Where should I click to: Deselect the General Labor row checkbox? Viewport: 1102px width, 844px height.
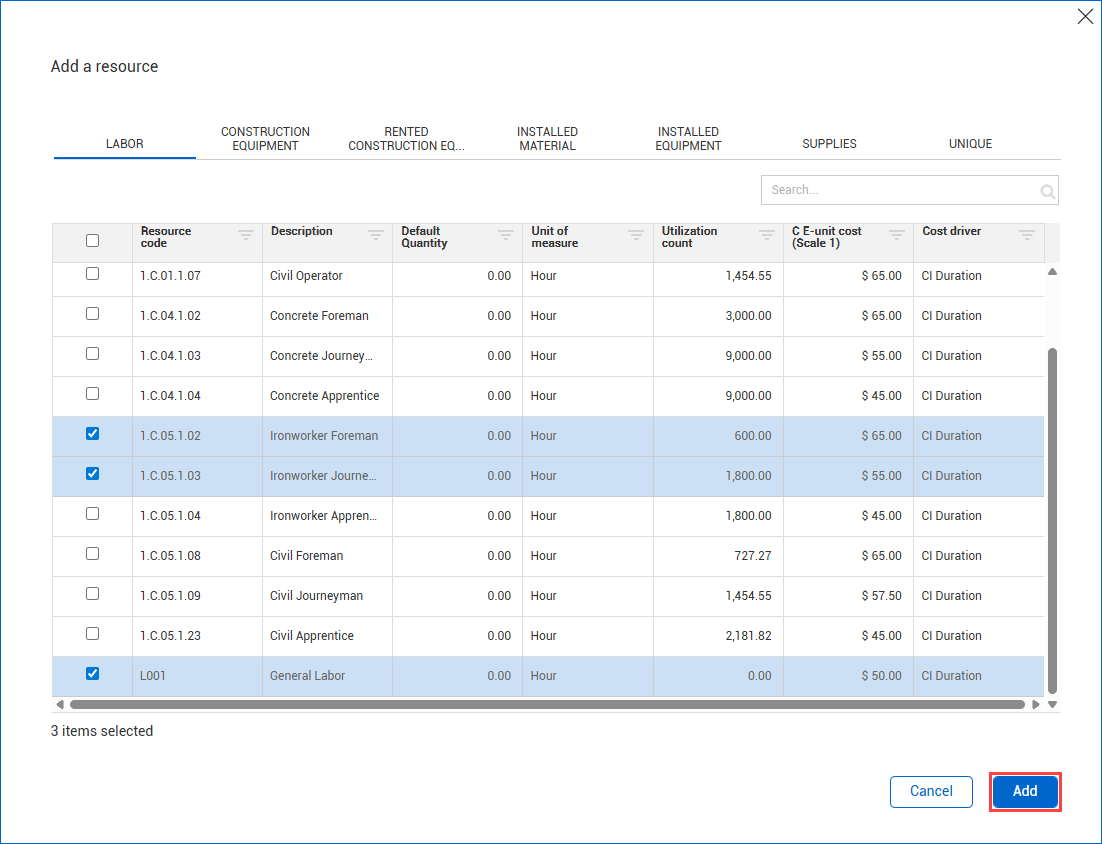(x=93, y=674)
